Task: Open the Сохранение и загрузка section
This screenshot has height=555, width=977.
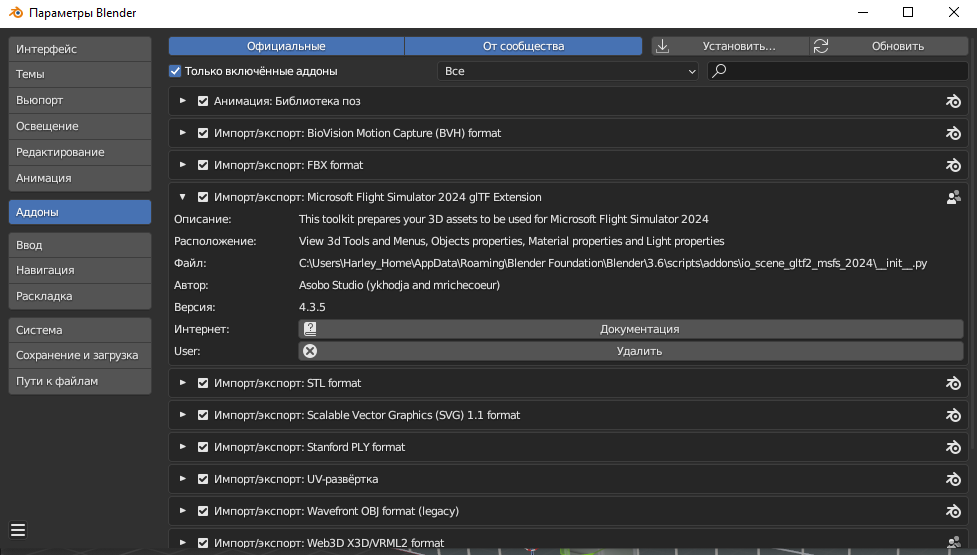Action: (80, 355)
